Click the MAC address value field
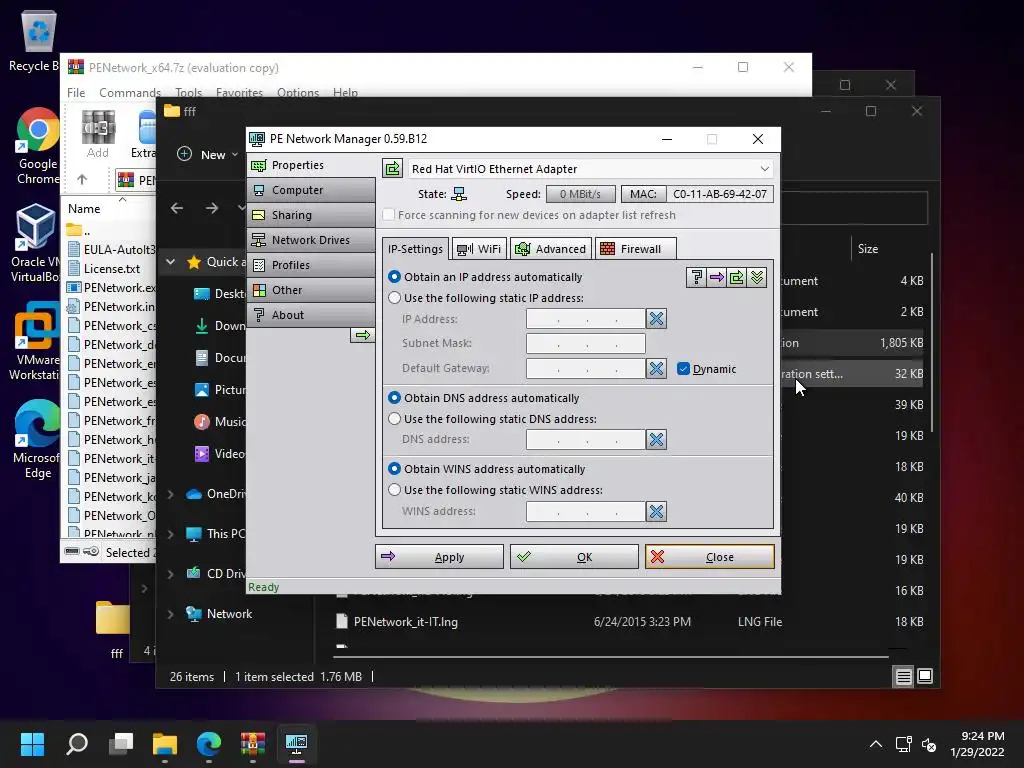The width and height of the screenshot is (1024, 768). 720,194
